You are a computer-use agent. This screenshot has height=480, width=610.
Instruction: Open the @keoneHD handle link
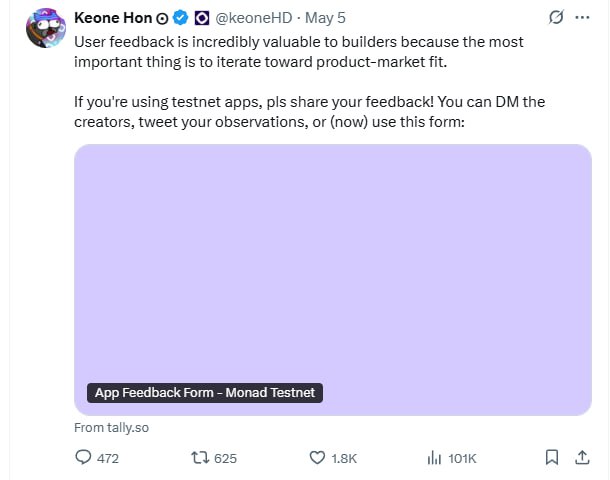tap(254, 18)
